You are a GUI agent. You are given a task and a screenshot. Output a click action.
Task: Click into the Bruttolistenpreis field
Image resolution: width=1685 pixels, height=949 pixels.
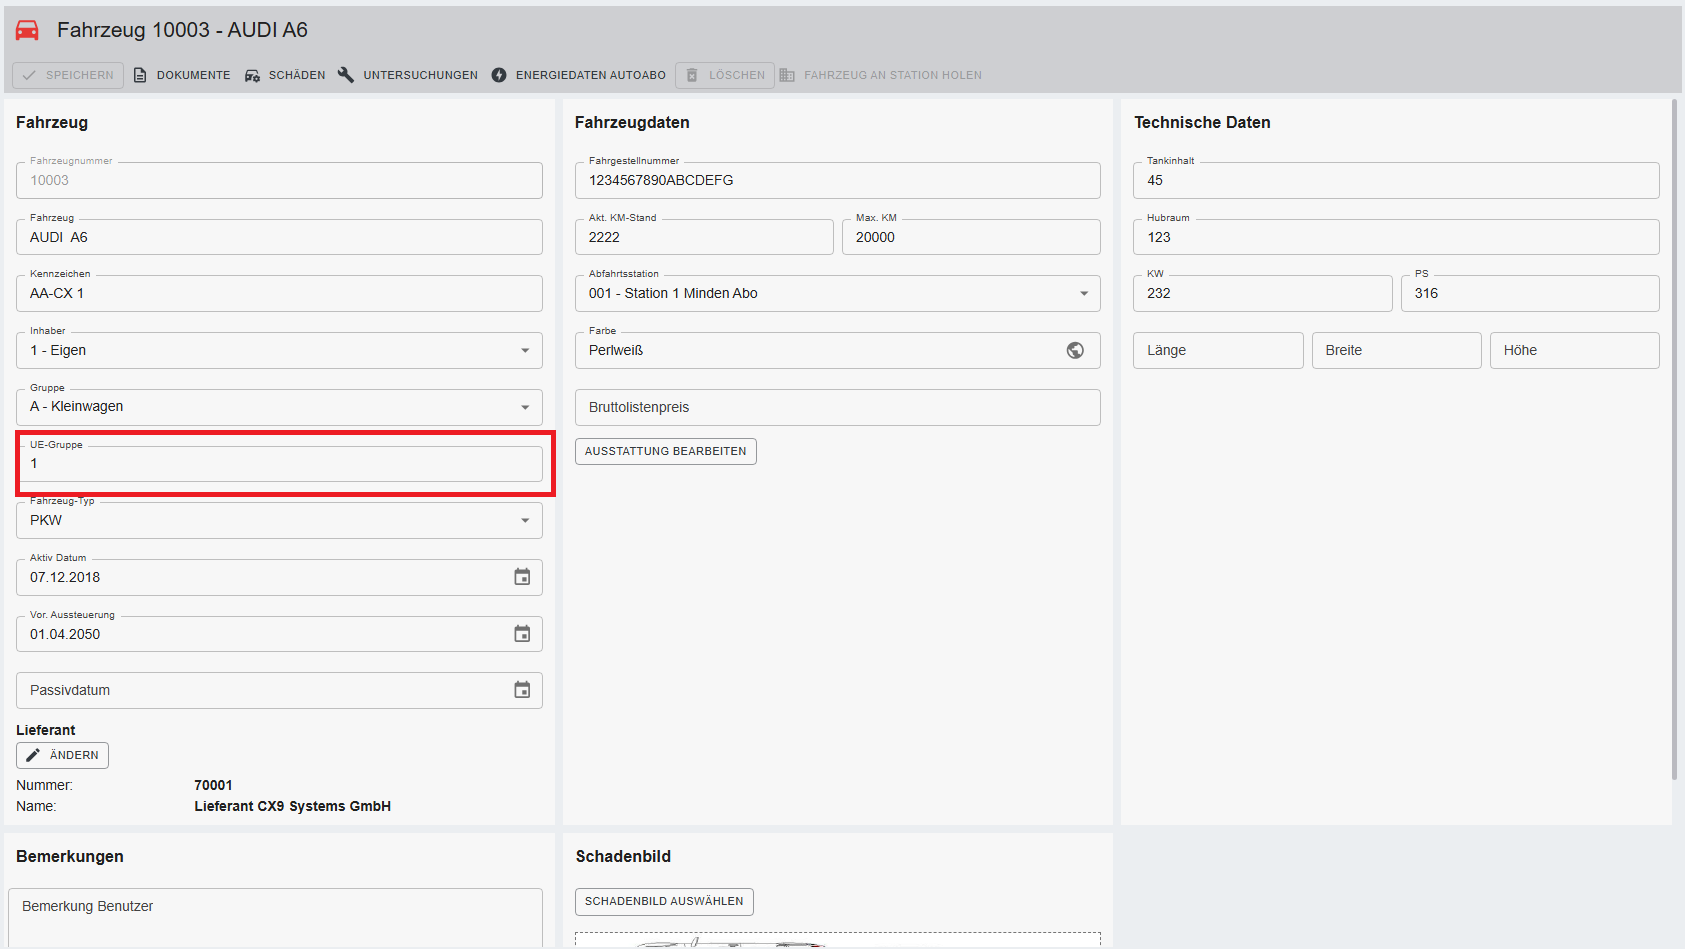coord(837,407)
